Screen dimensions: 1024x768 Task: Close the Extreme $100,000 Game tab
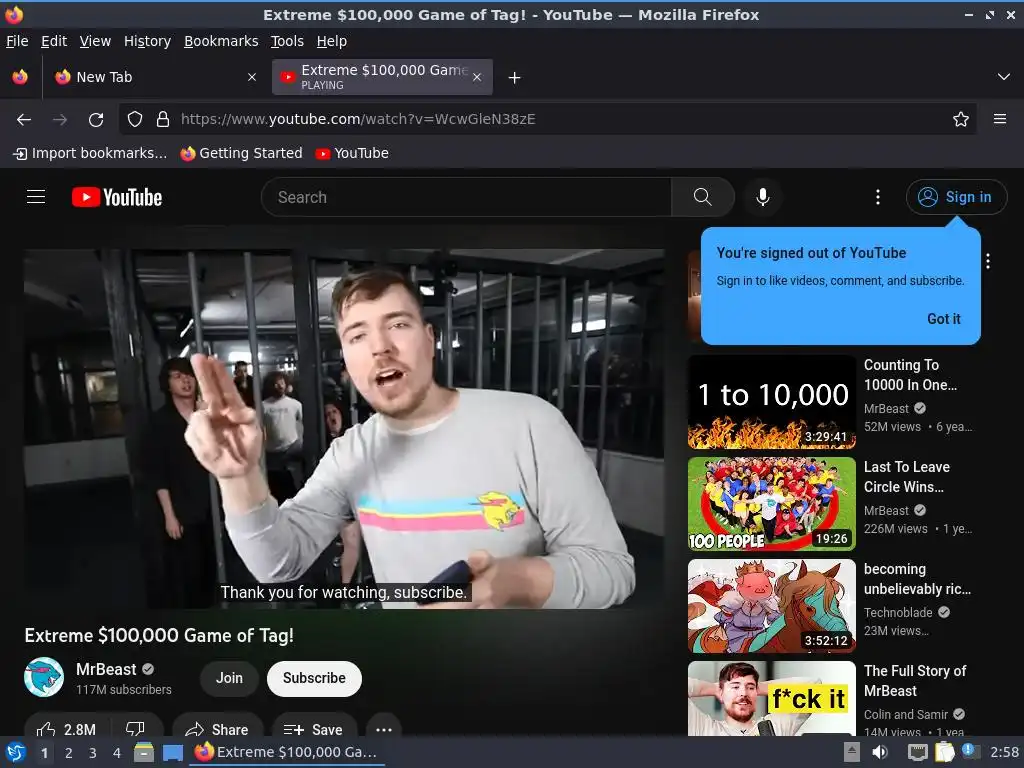(477, 77)
